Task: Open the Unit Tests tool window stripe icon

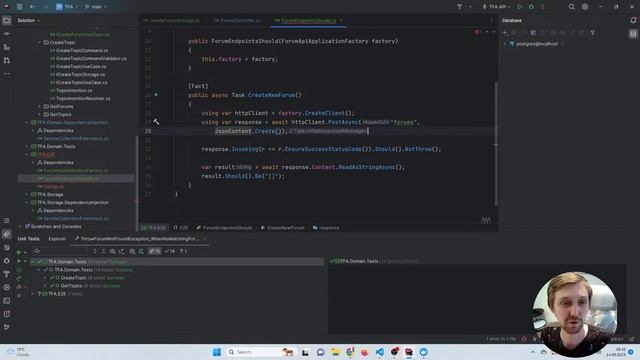Action: click(x=7, y=234)
